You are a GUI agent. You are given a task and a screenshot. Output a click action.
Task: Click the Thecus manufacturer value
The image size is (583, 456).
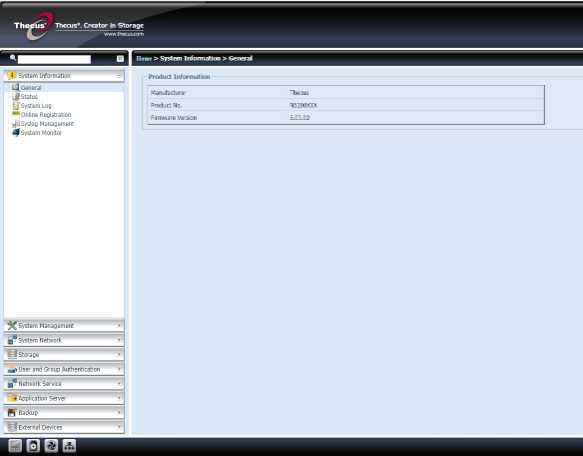[299, 93]
